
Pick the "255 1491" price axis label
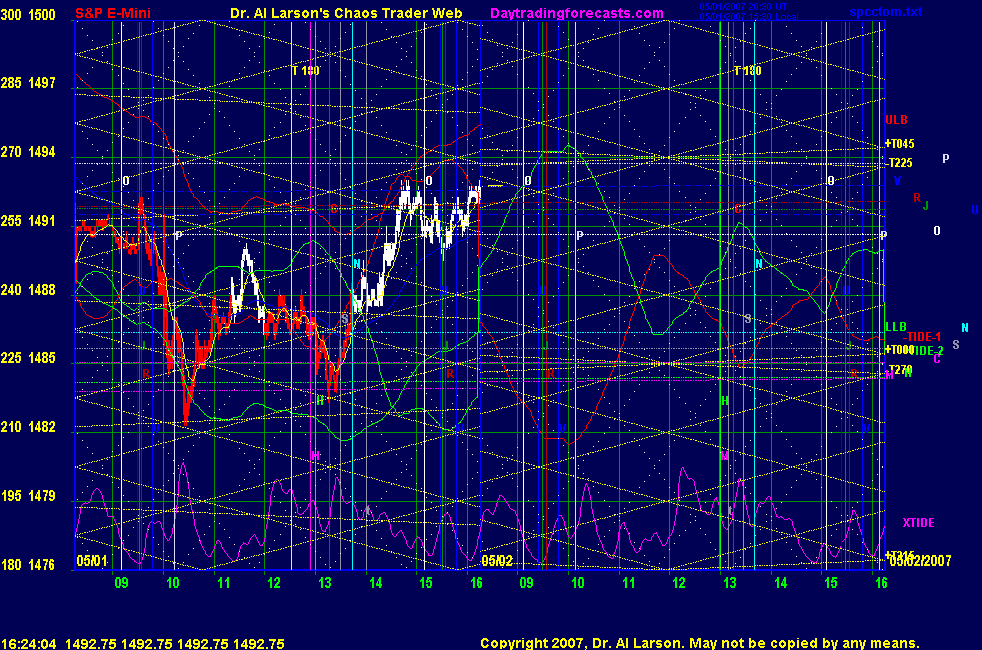28,221
